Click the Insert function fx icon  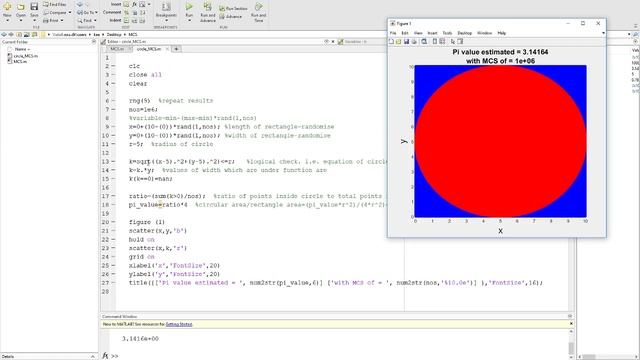click(x=134, y=4)
